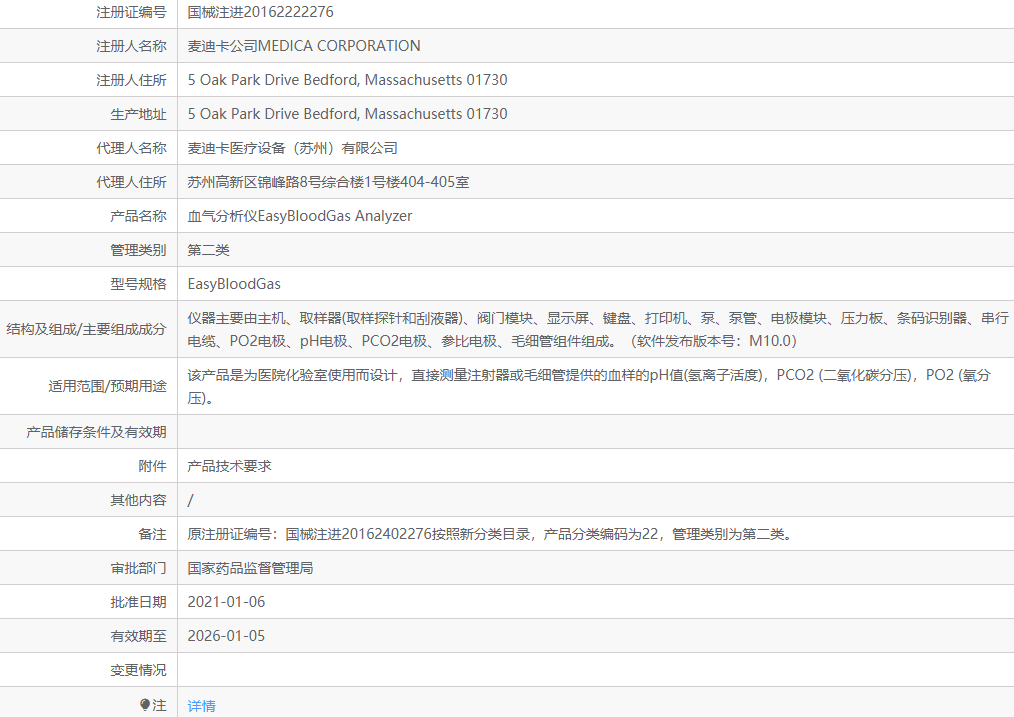
Task: Click the 其他内容 label
Action: pos(138,500)
